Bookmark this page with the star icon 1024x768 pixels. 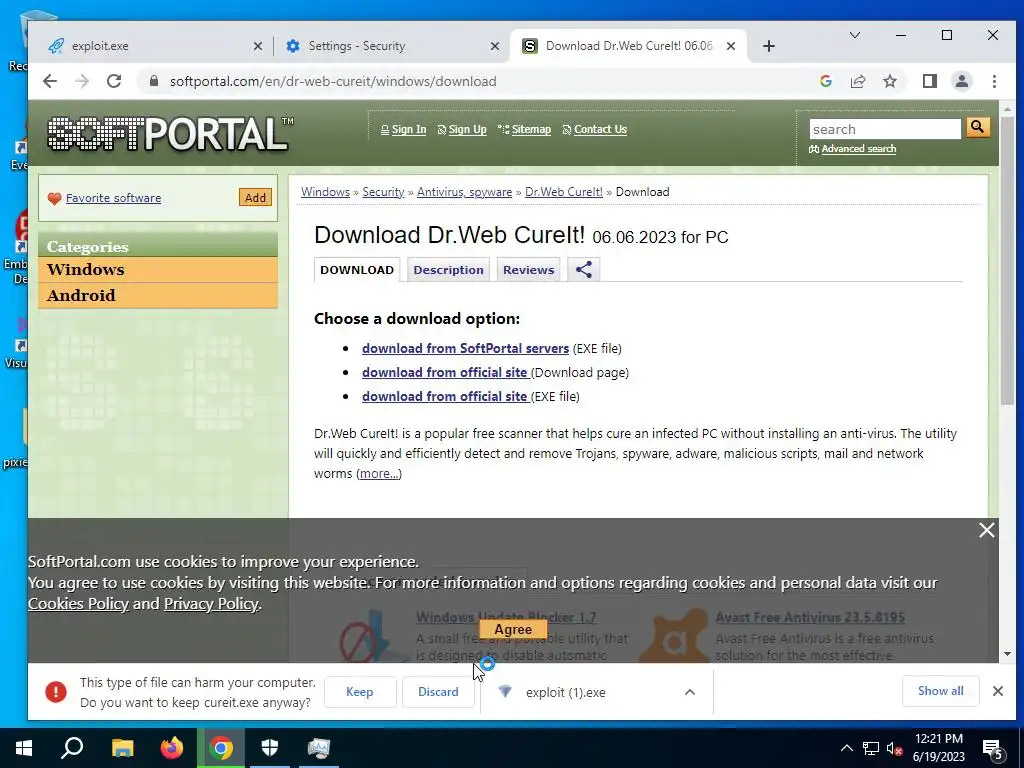pos(889,81)
